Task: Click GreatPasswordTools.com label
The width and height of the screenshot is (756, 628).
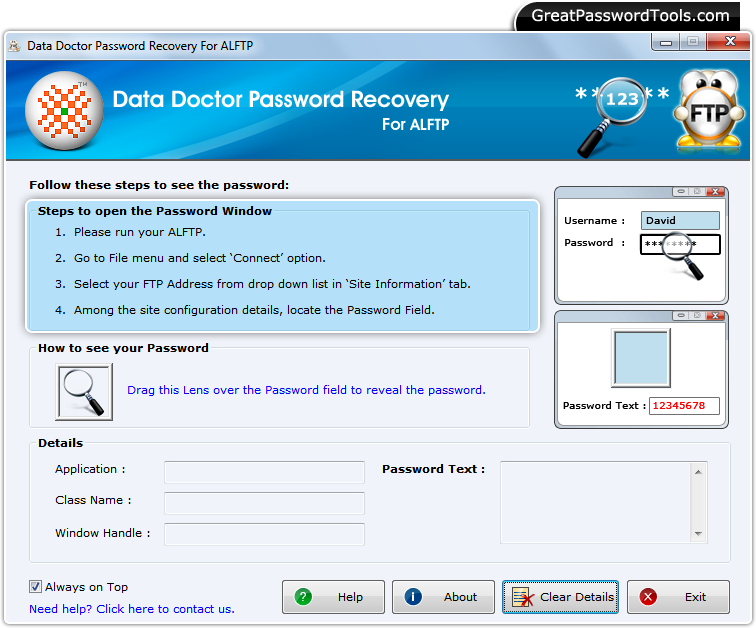Action: [630, 16]
